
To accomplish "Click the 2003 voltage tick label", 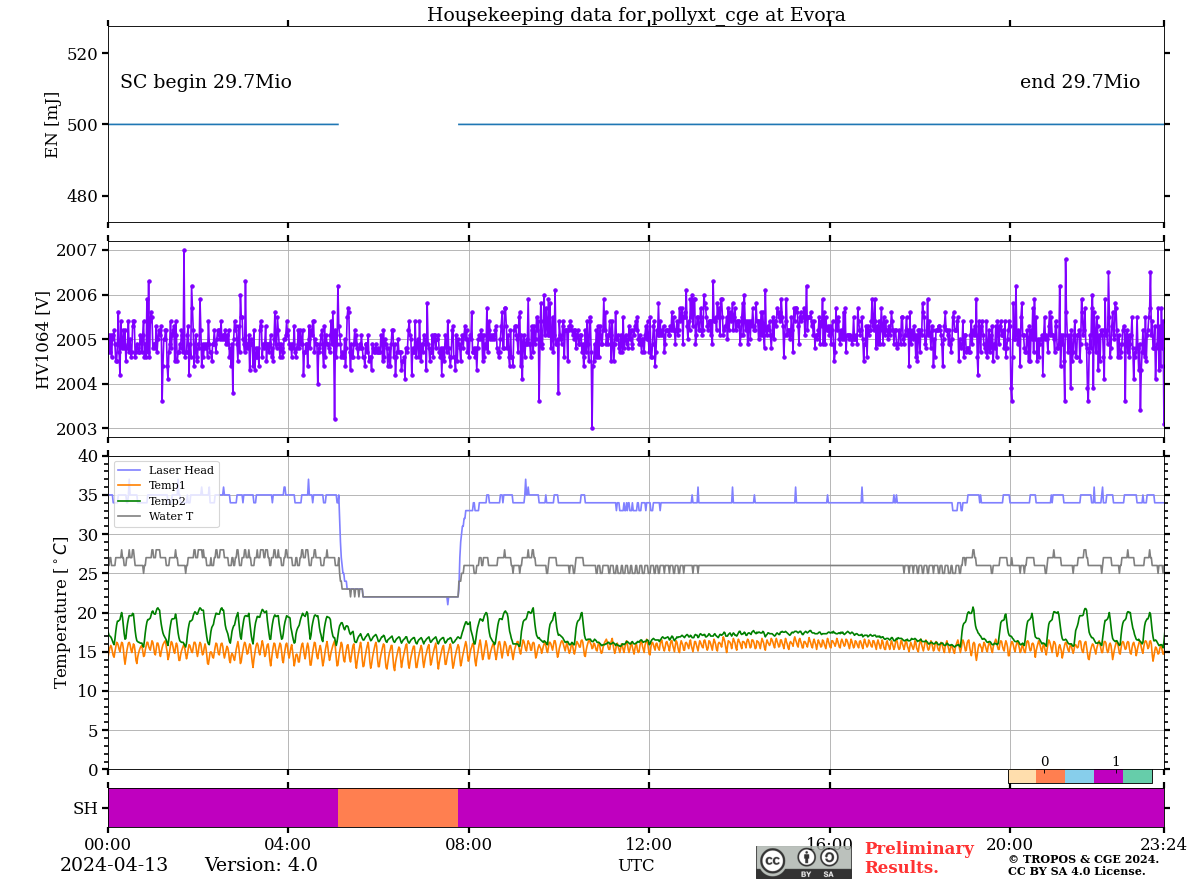I will pos(79,429).
